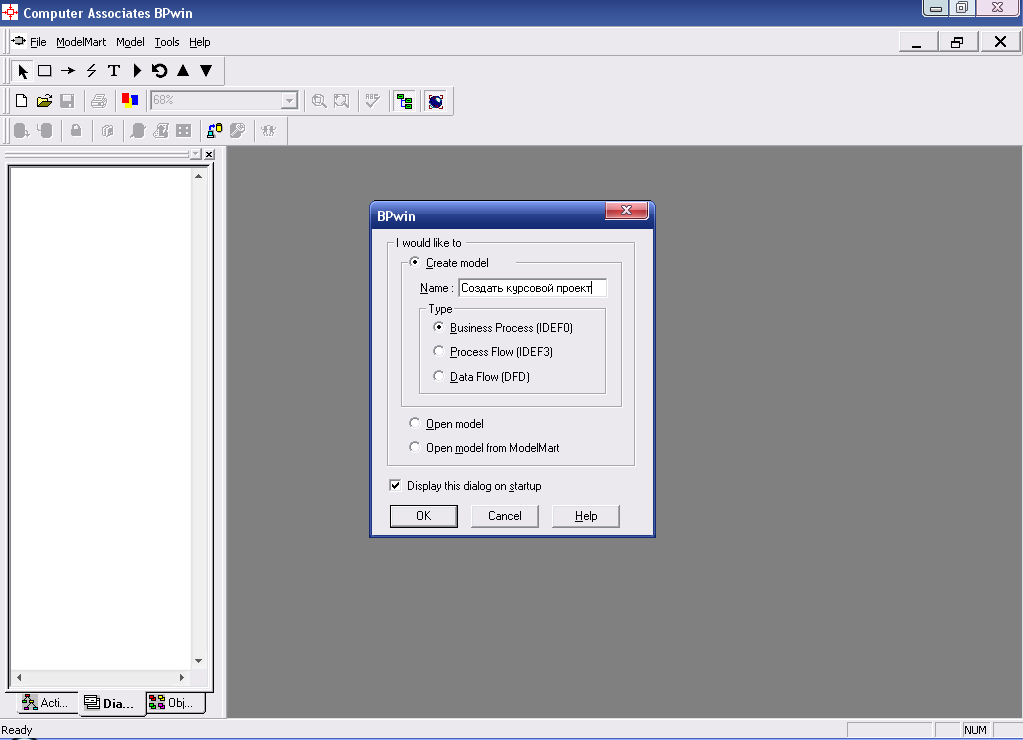Image resolution: width=1023 pixels, height=740 pixels.
Task: Open the Model menu
Action: click(x=130, y=42)
